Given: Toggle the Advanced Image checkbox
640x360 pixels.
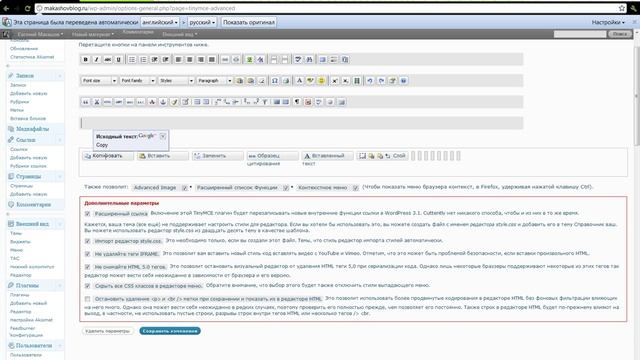Looking at the screenshot, I should pos(184,188).
